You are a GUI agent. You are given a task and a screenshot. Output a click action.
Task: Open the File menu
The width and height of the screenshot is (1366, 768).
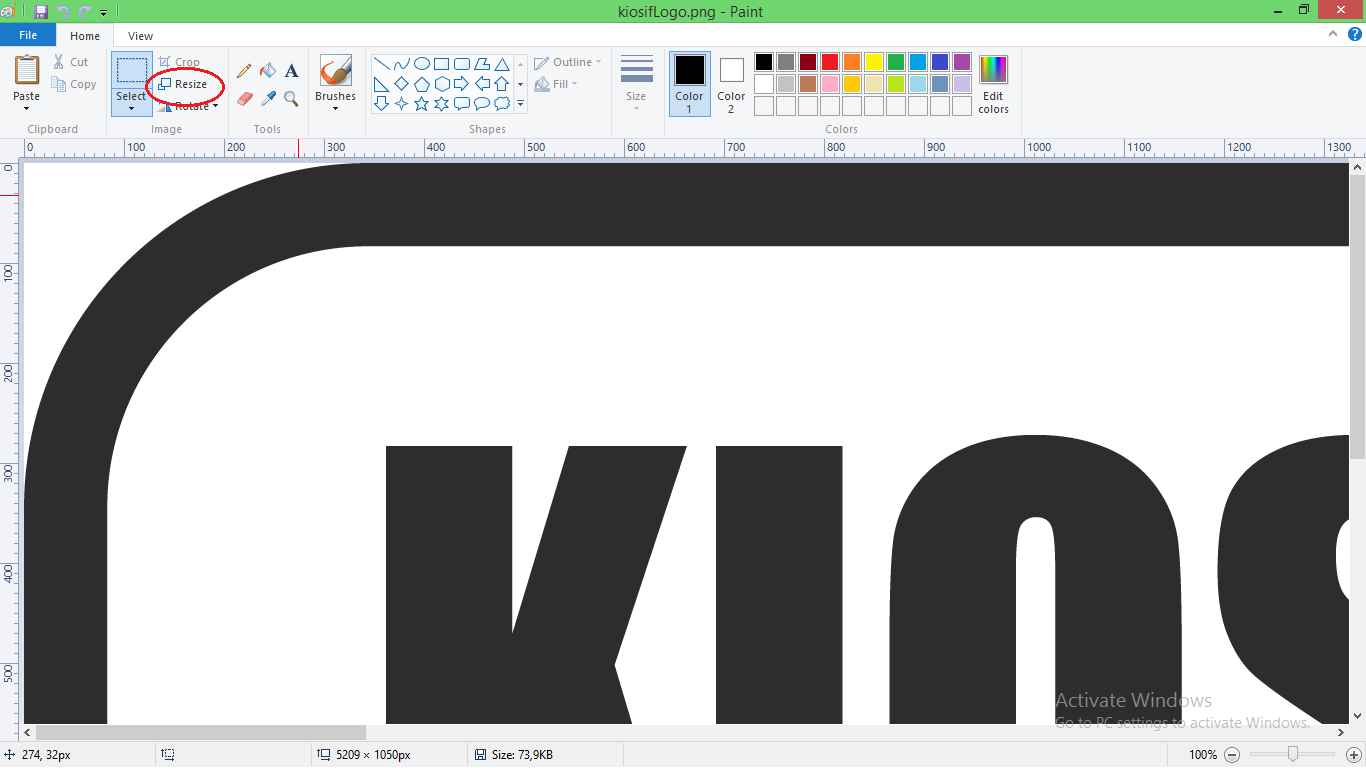(x=28, y=35)
